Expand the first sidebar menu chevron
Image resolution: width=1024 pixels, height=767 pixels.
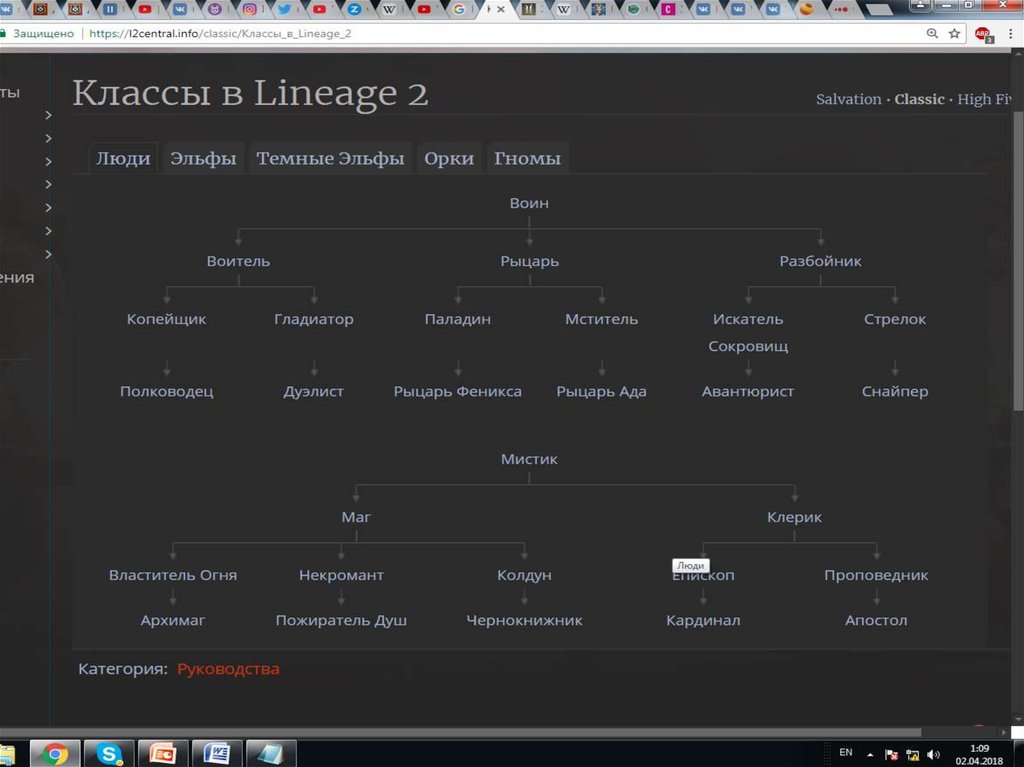(x=48, y=115)
